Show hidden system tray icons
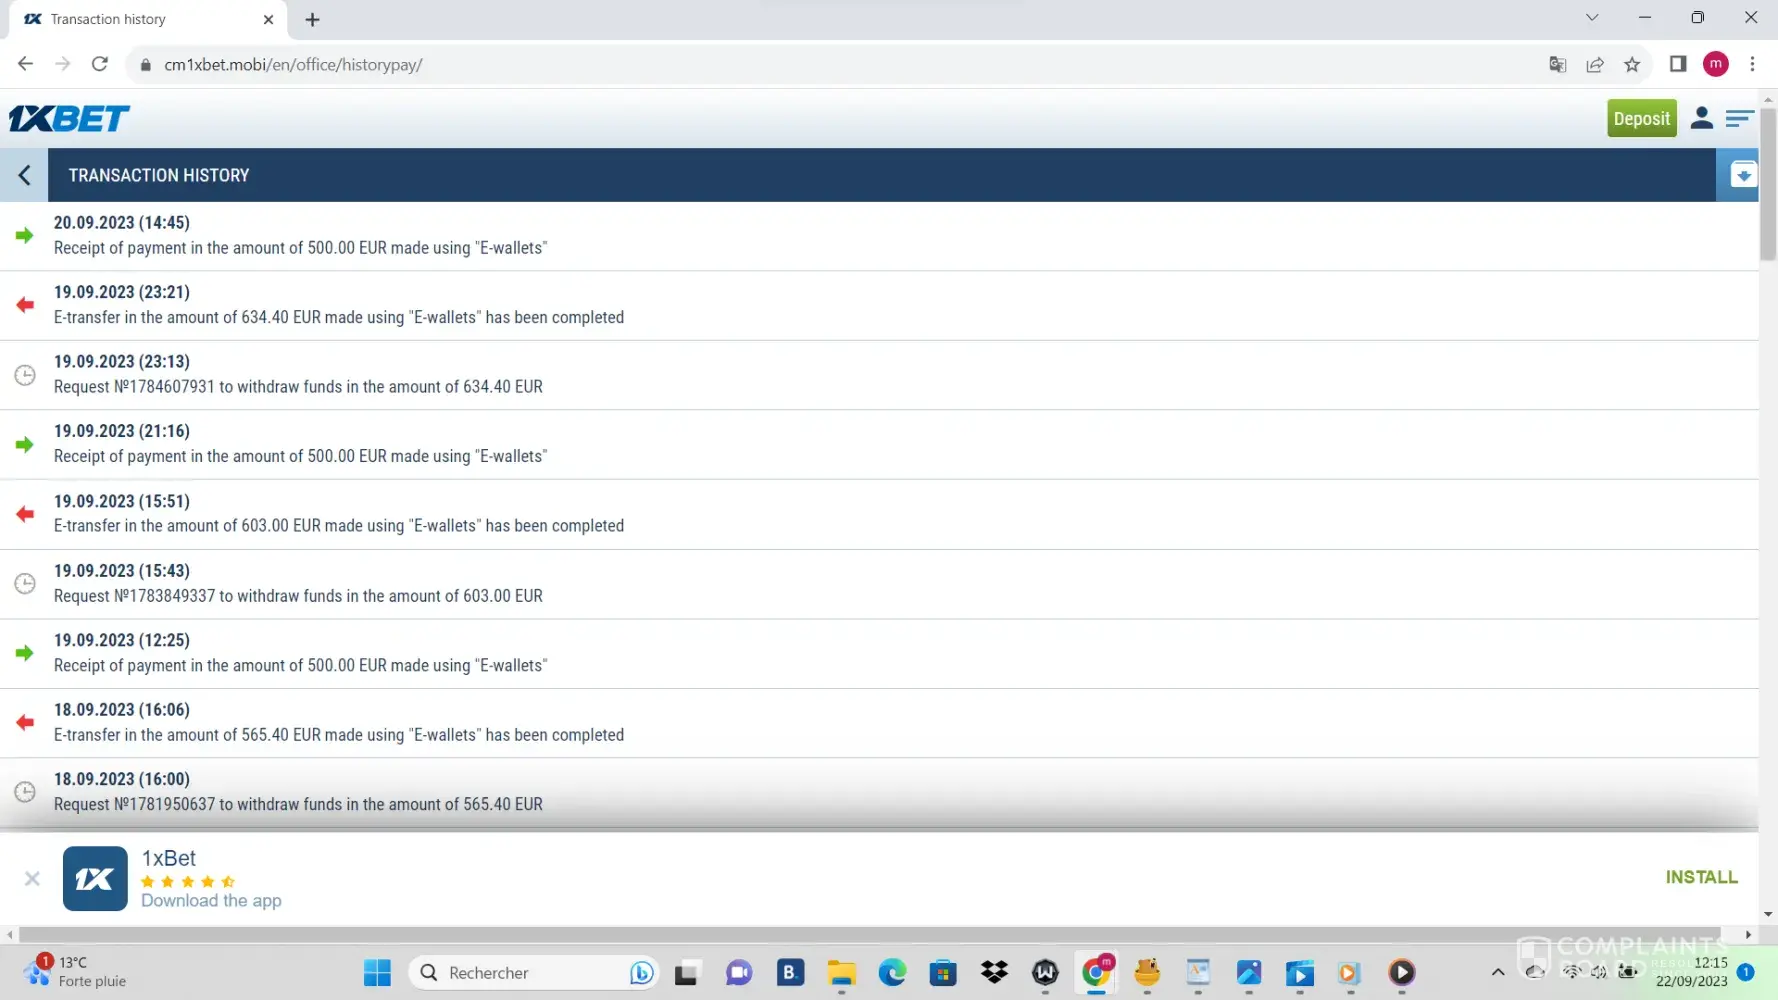Image resolution: width=1778 pixels, height=1000 pixels. pyautogui.click(x=1497, y=972)
